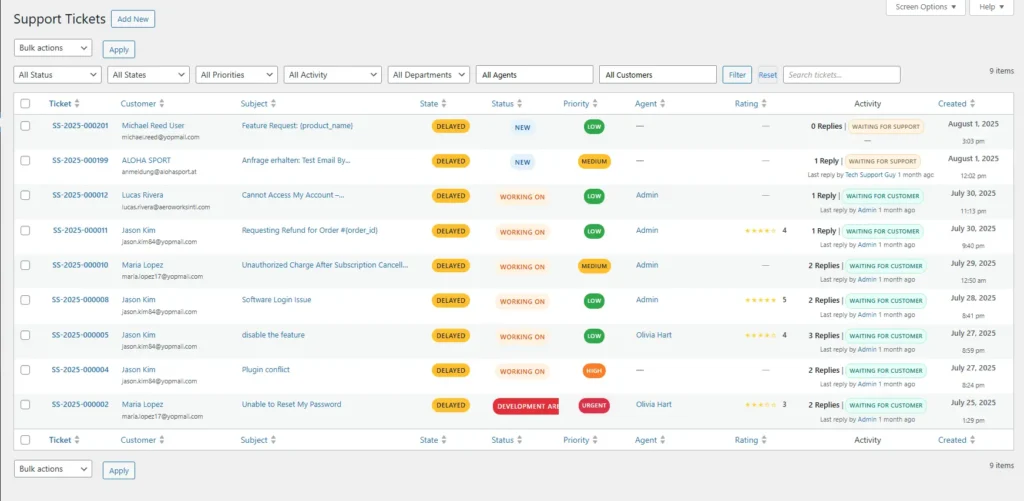Check the box for ticket SS-2025-000201
The width and height of the screenshot is (1024, 501).
click(x=25, y=126)
